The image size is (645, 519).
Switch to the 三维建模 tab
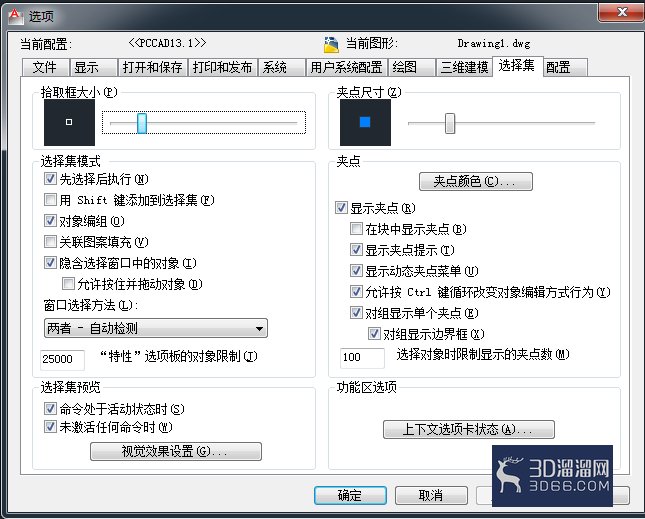(464, 67)
